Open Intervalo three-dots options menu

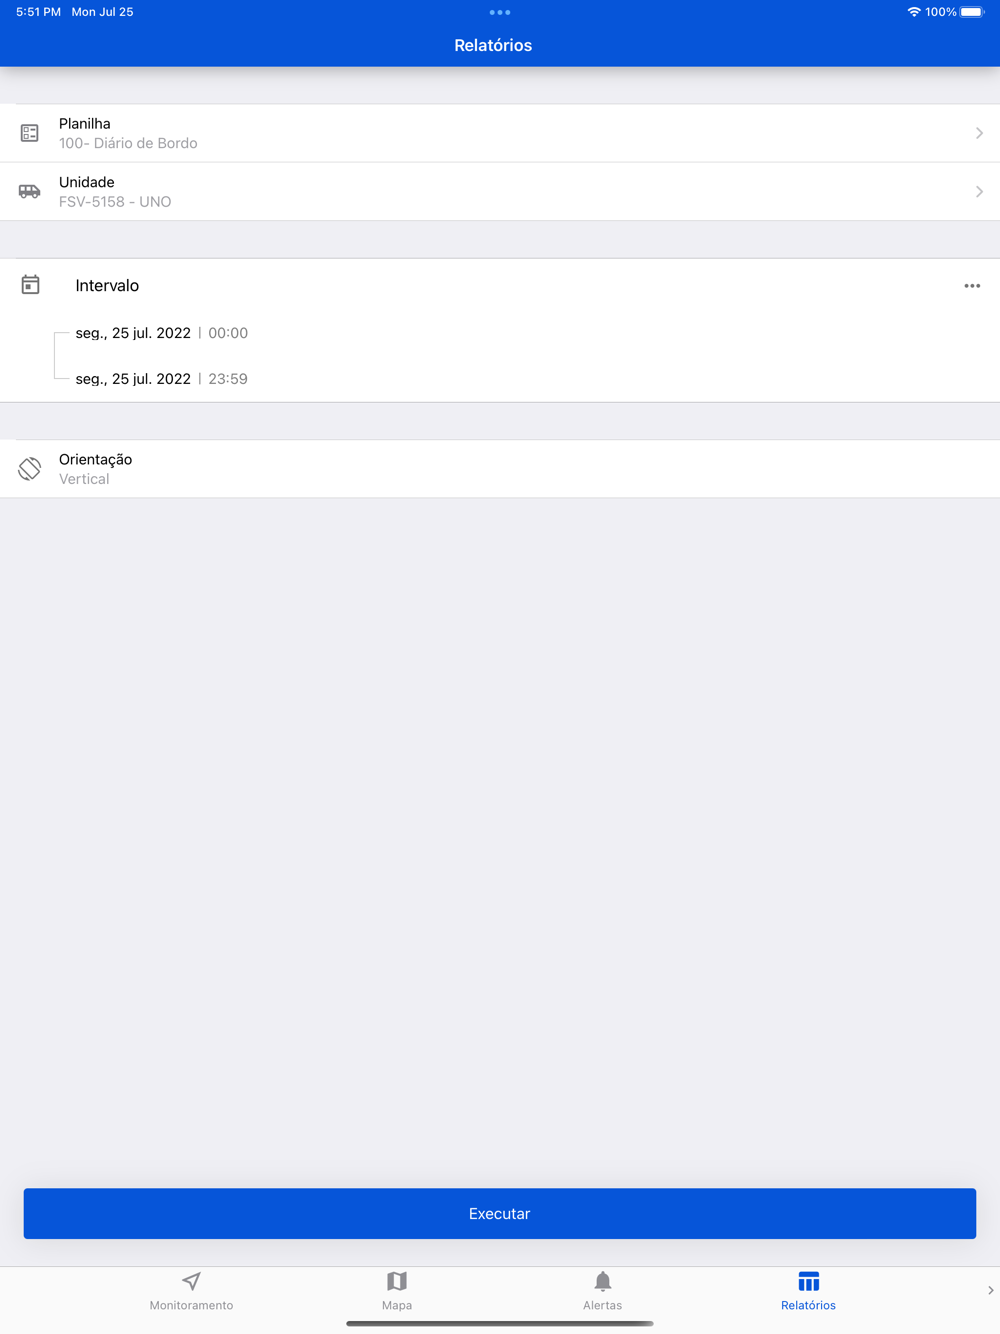(x=972, y=286)
